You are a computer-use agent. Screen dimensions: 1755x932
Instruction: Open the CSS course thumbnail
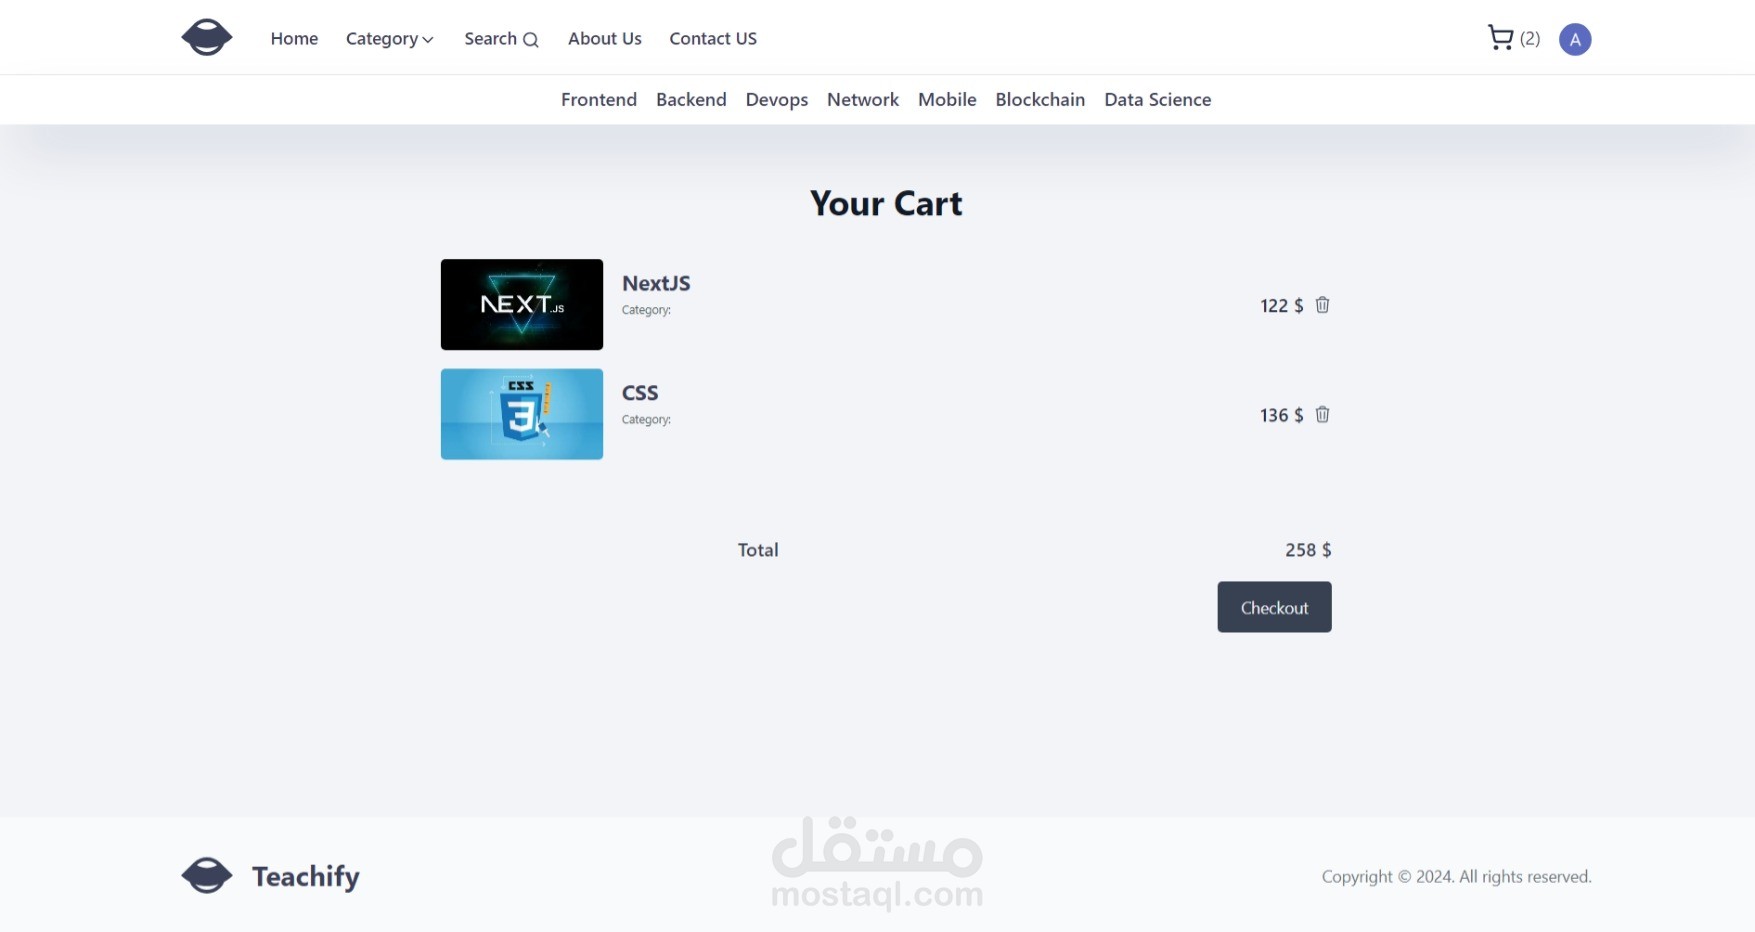click(x=522, y=414)
